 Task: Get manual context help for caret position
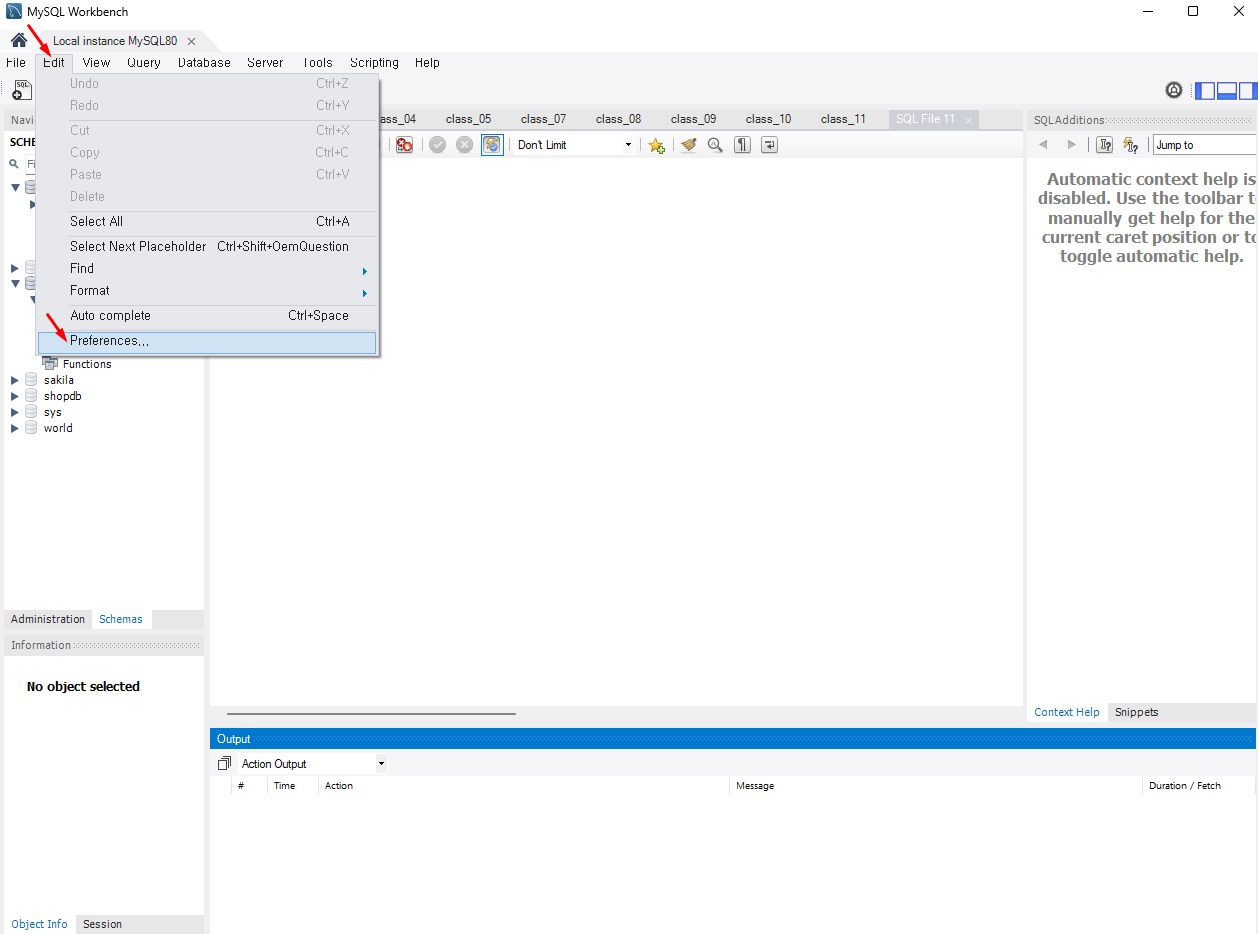click(1104, 145)
